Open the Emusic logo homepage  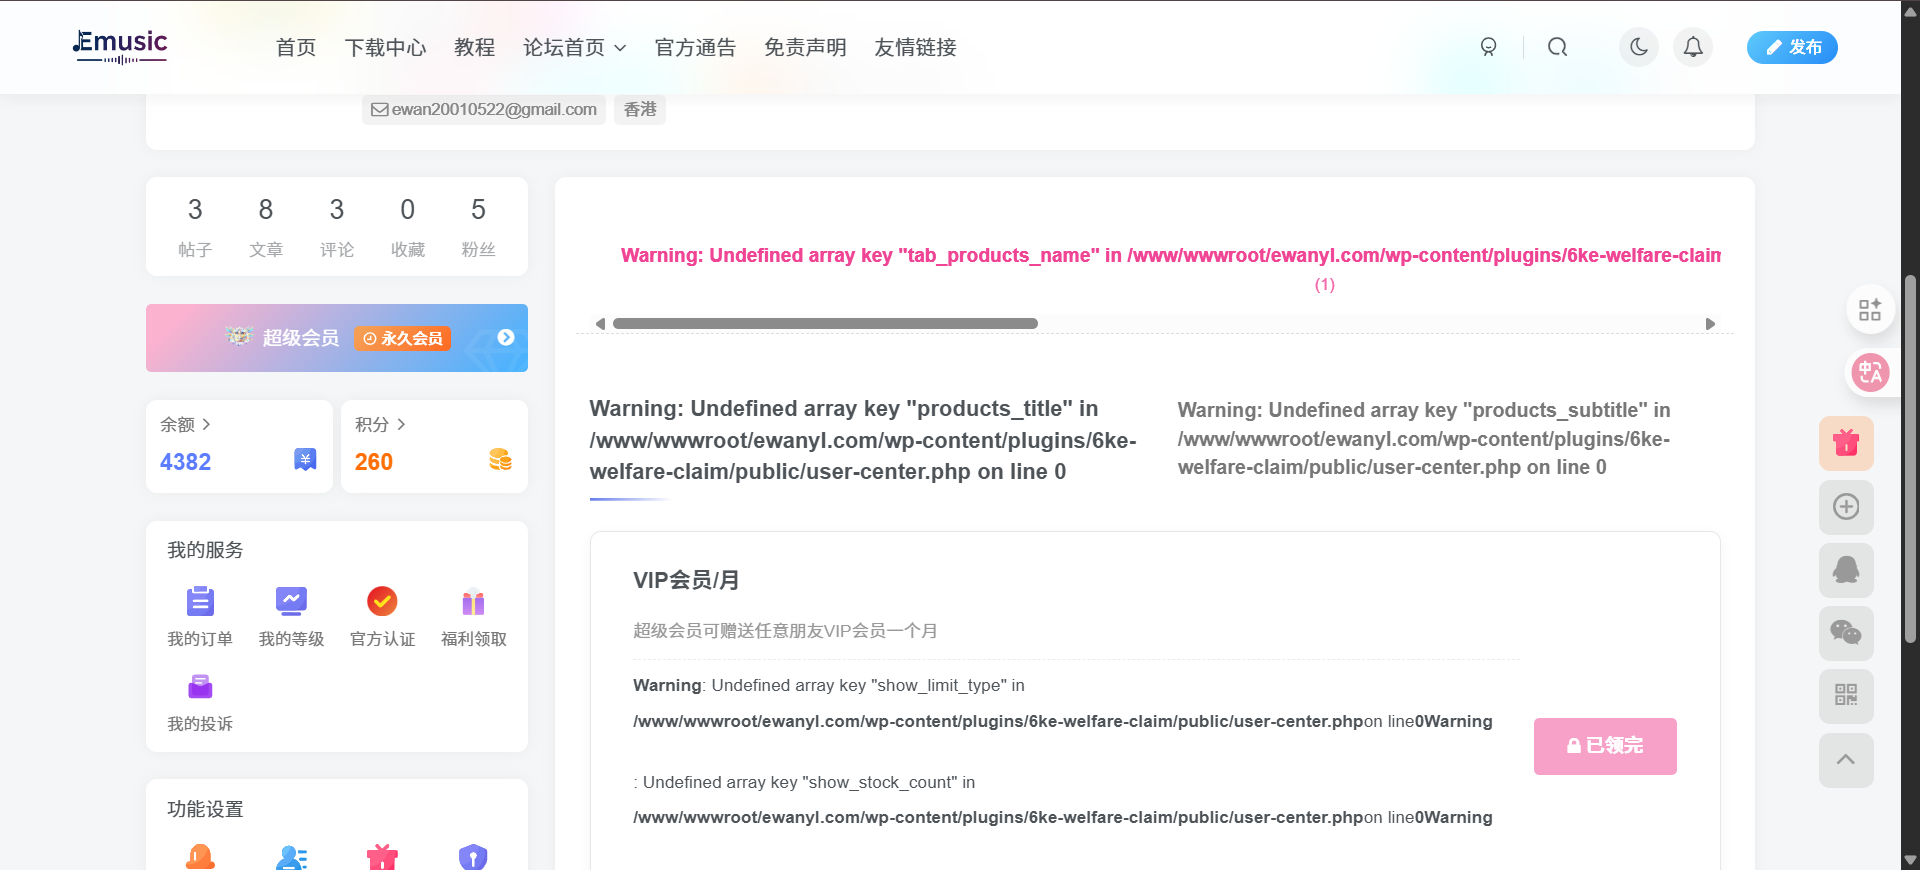pyautogui.click(x=120, y=46)
